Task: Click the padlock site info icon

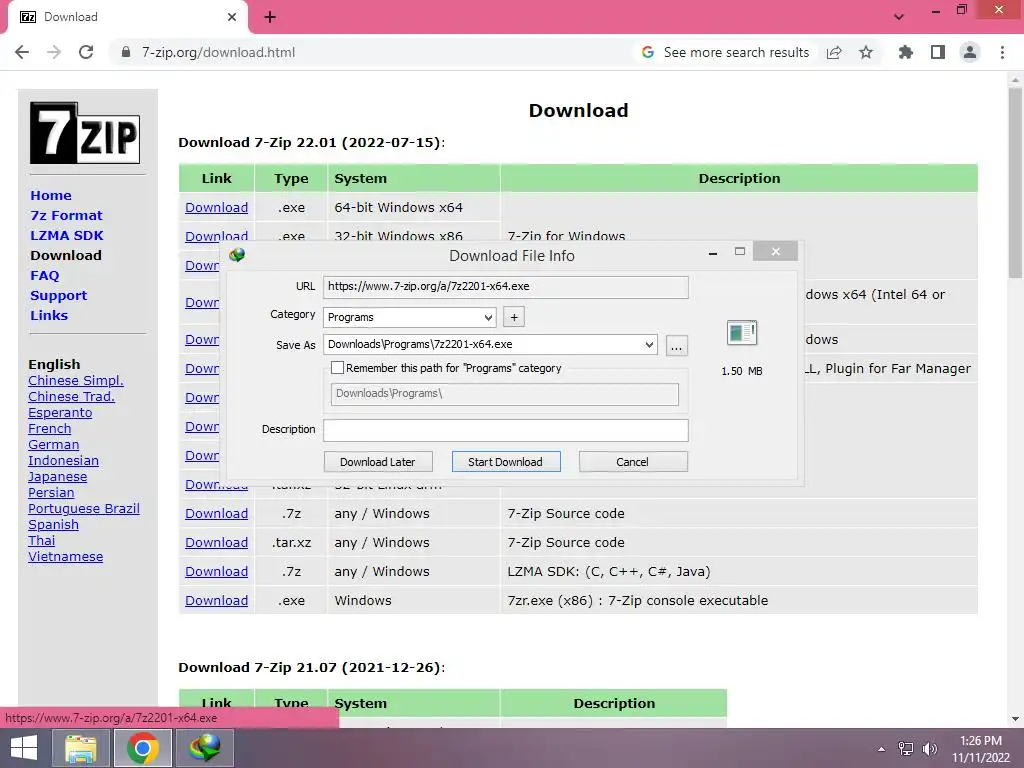Action: 126,52
